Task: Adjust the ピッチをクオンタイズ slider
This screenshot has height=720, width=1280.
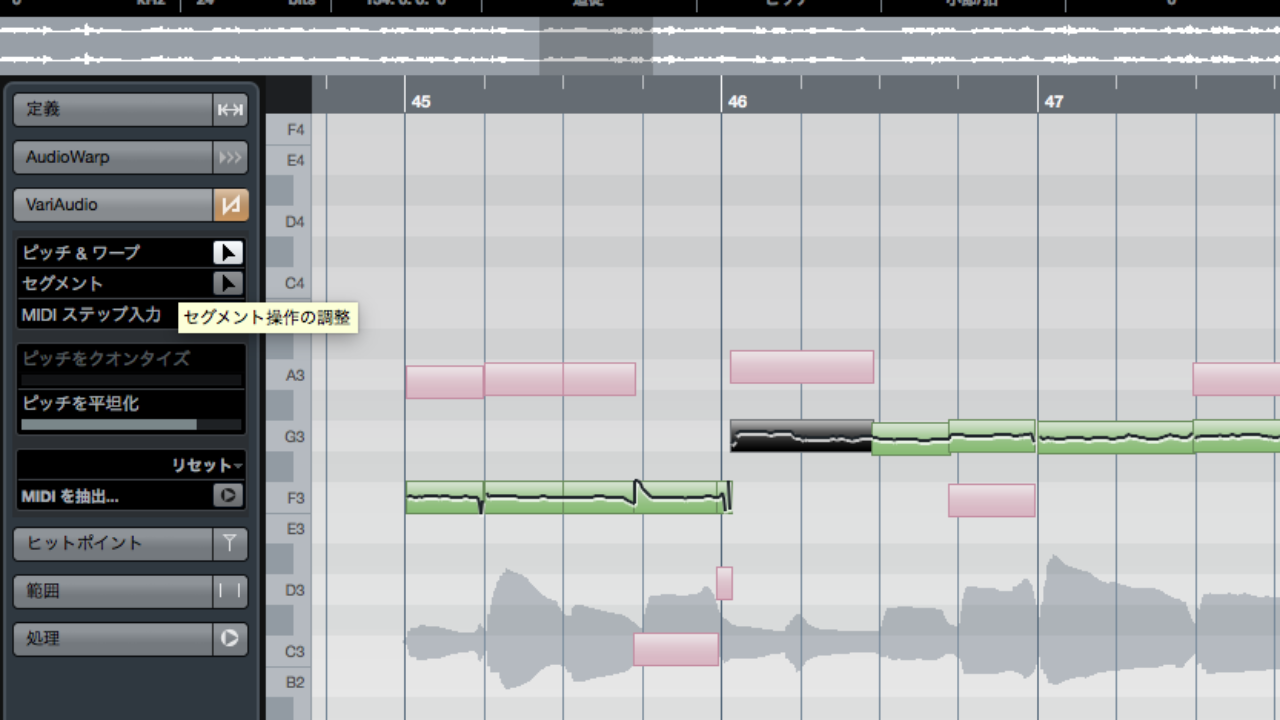Action: (x=131, y=380)
